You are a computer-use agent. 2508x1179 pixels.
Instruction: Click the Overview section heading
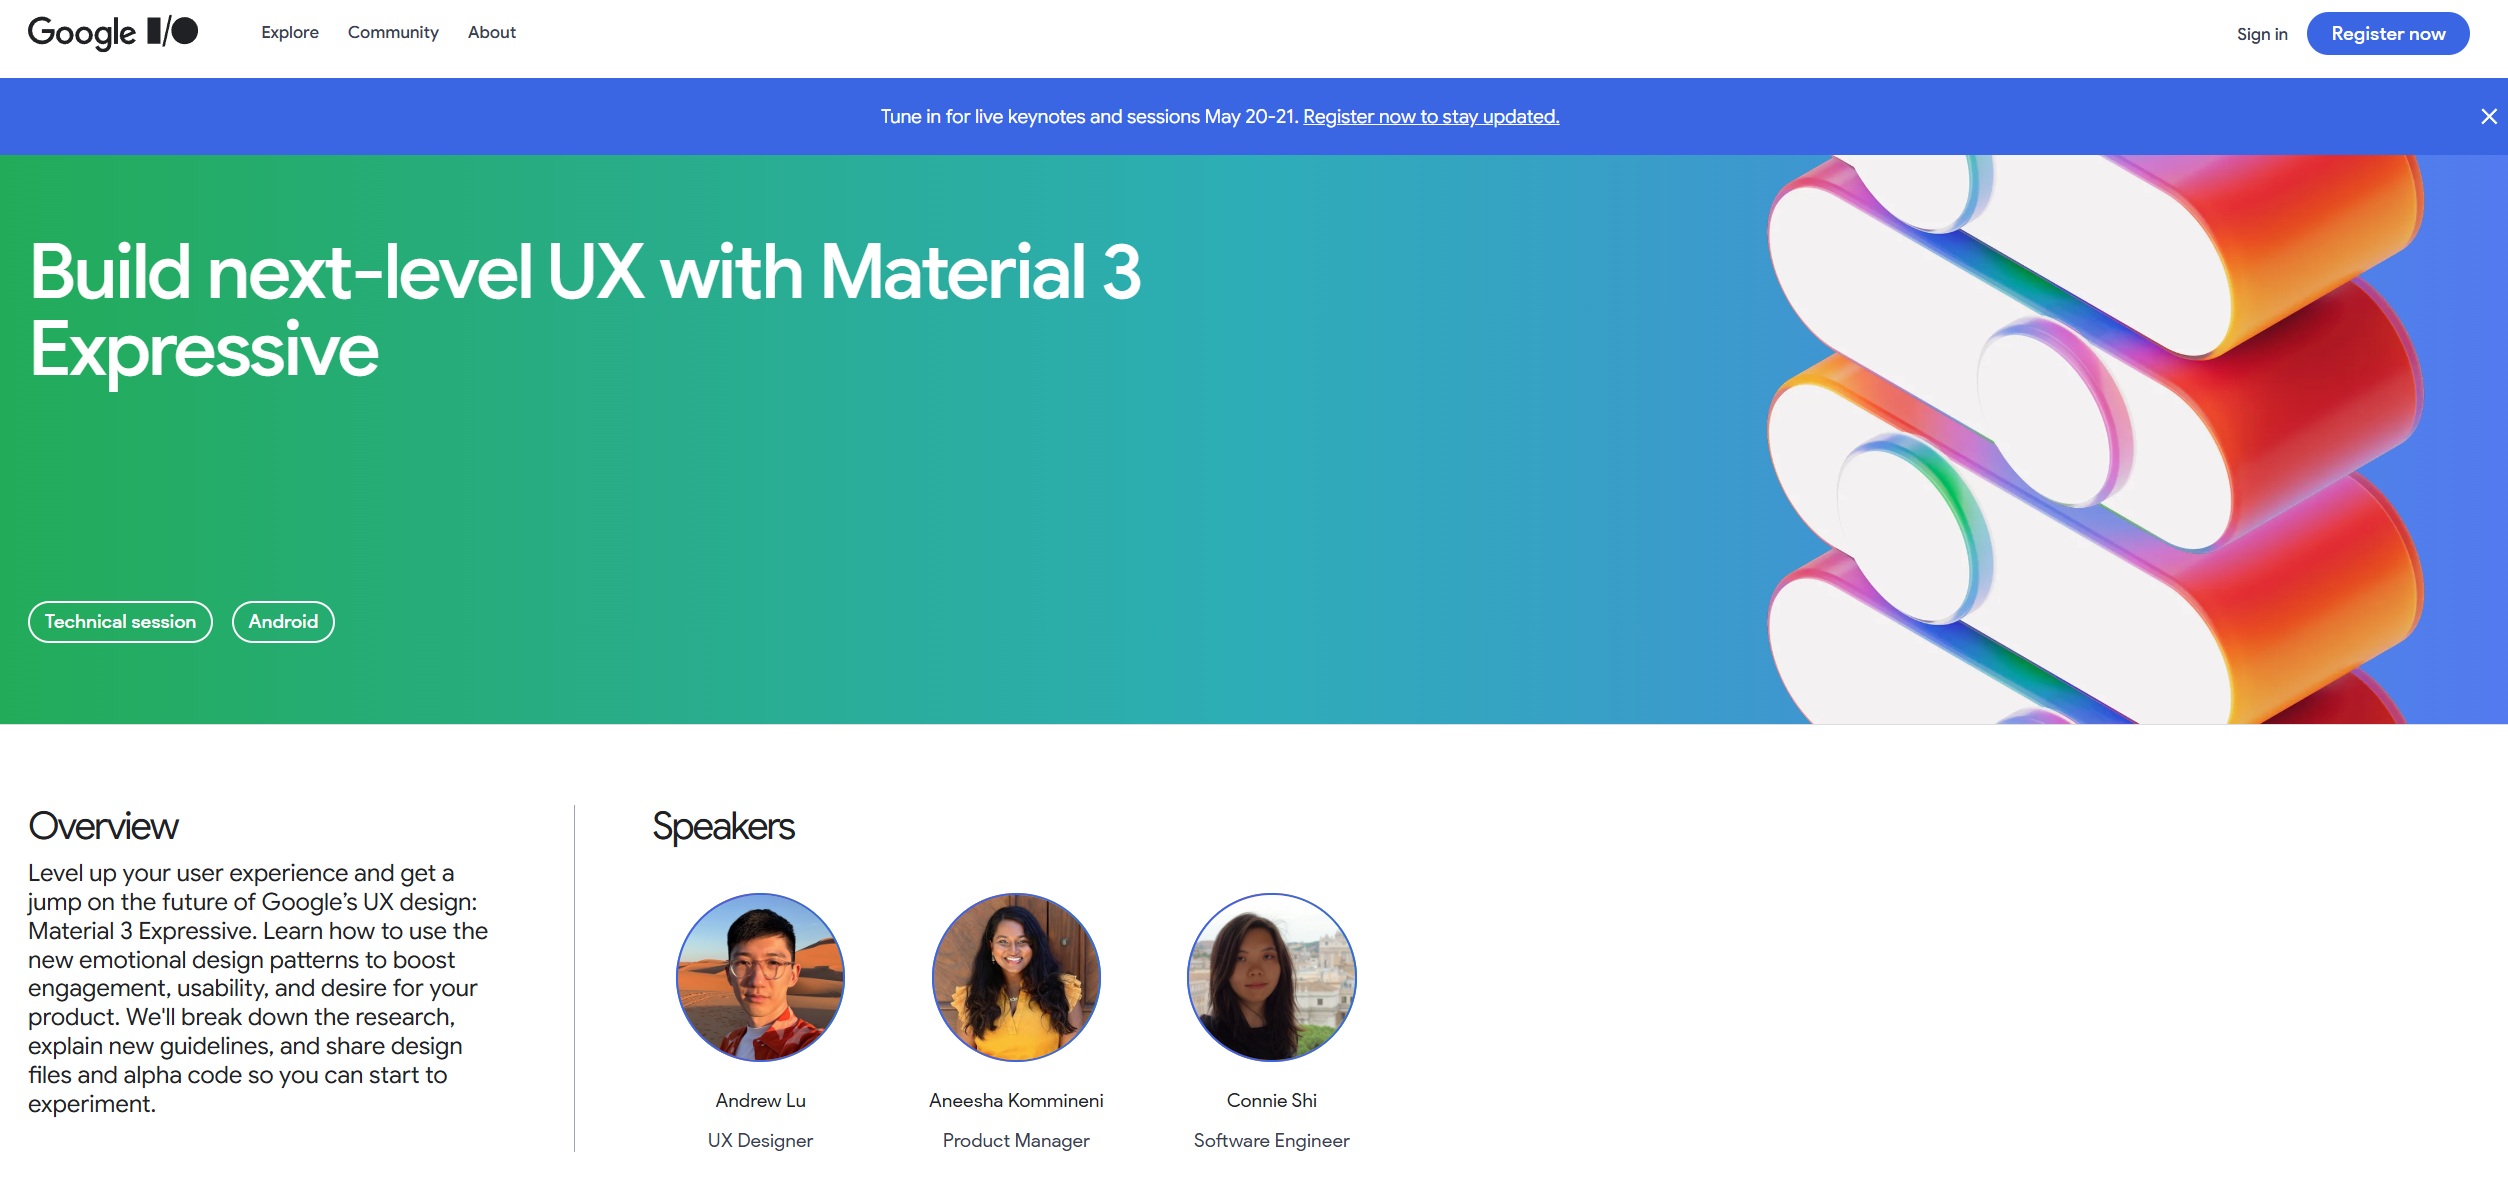(x=103, y=827)
